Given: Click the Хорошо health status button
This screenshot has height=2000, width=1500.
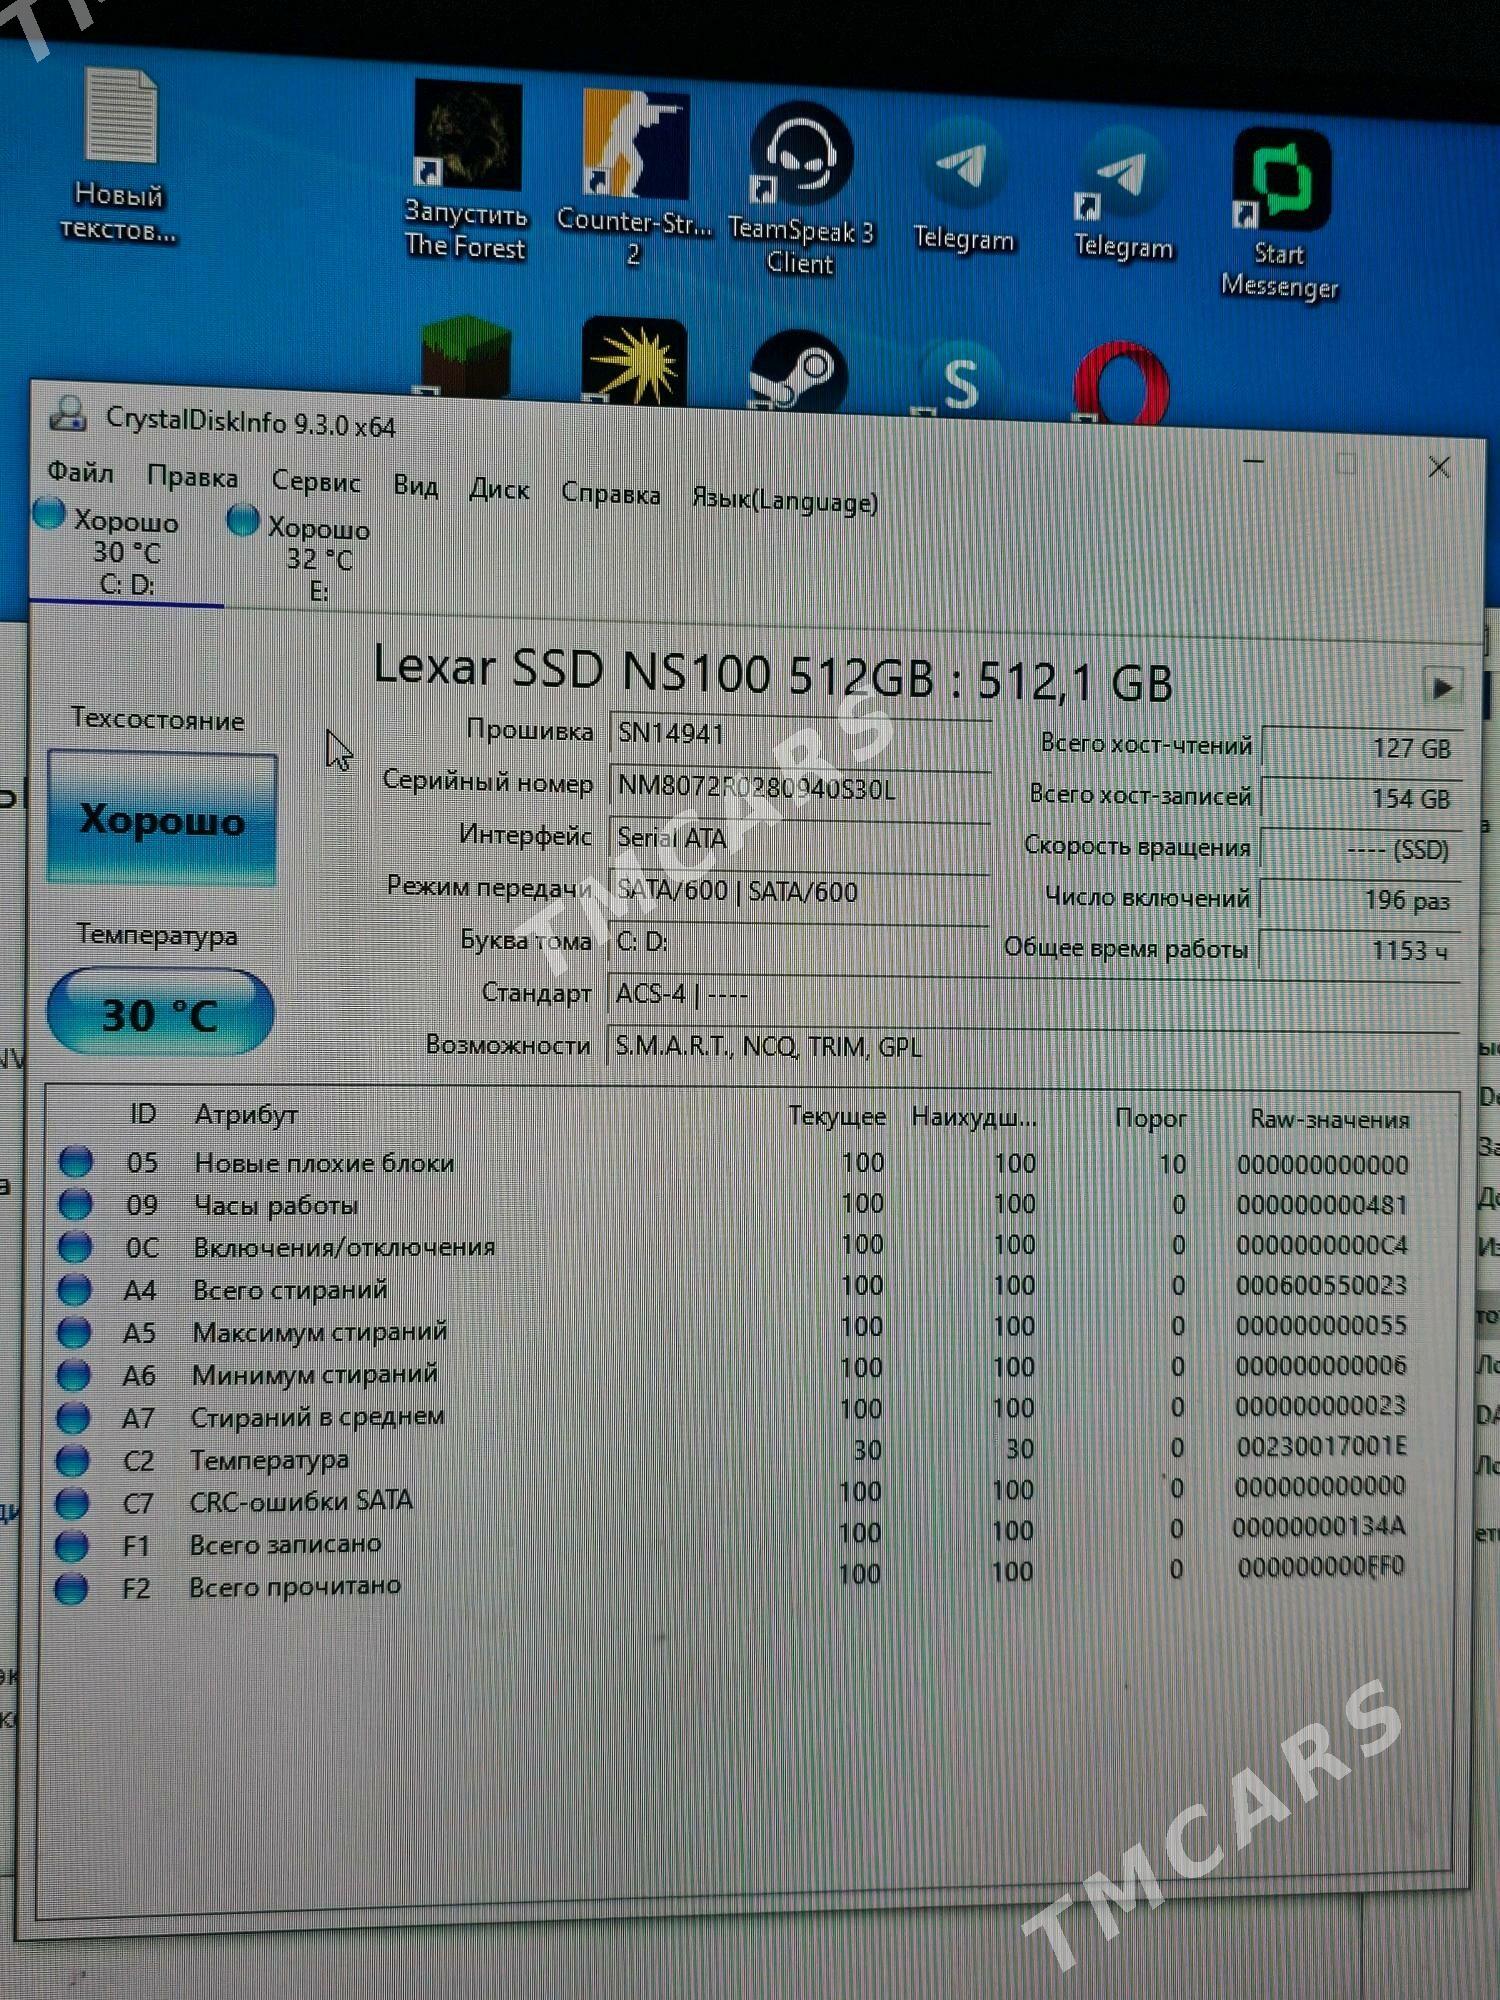Looking at the screenshot, I should 162,819.
